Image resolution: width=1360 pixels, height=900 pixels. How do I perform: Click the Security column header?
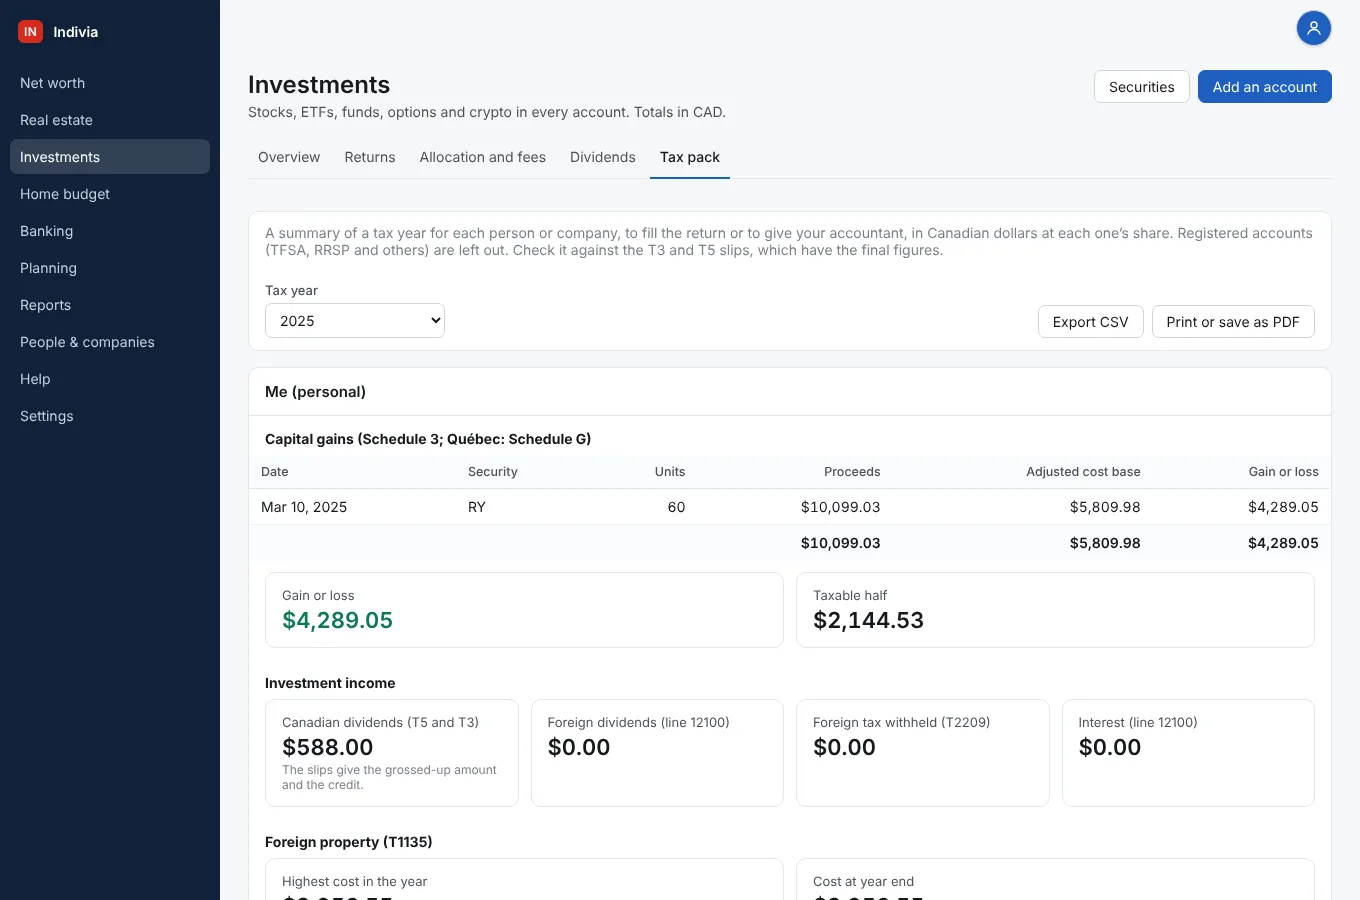[493, 472]
